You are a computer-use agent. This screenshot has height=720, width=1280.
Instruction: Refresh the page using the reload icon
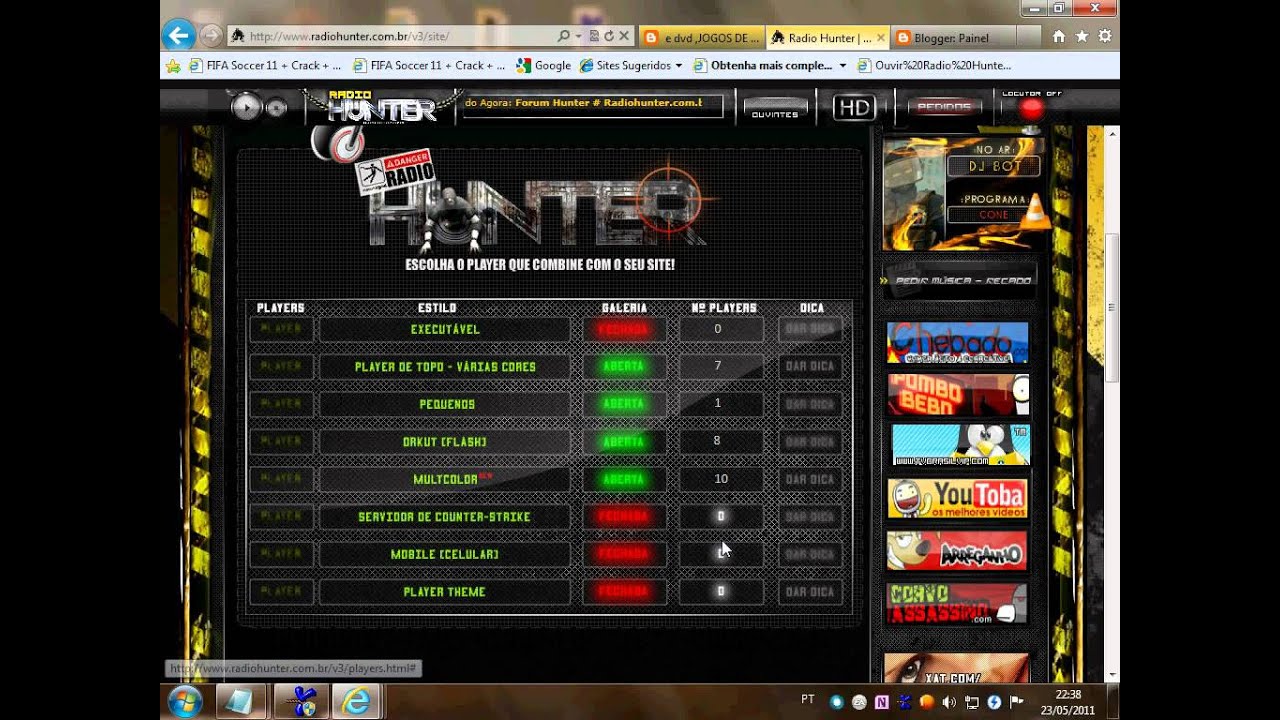coord(609,36)
